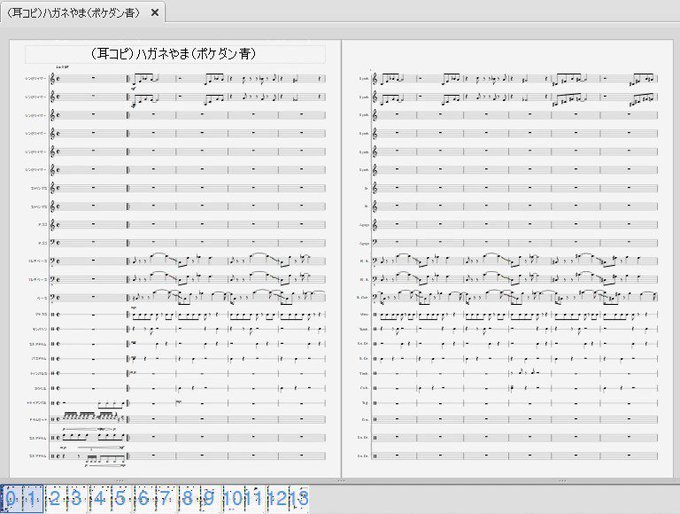Jump to page 0 in the navigator
The width and height of the screenshot is (680, 514).
point(11,498)
